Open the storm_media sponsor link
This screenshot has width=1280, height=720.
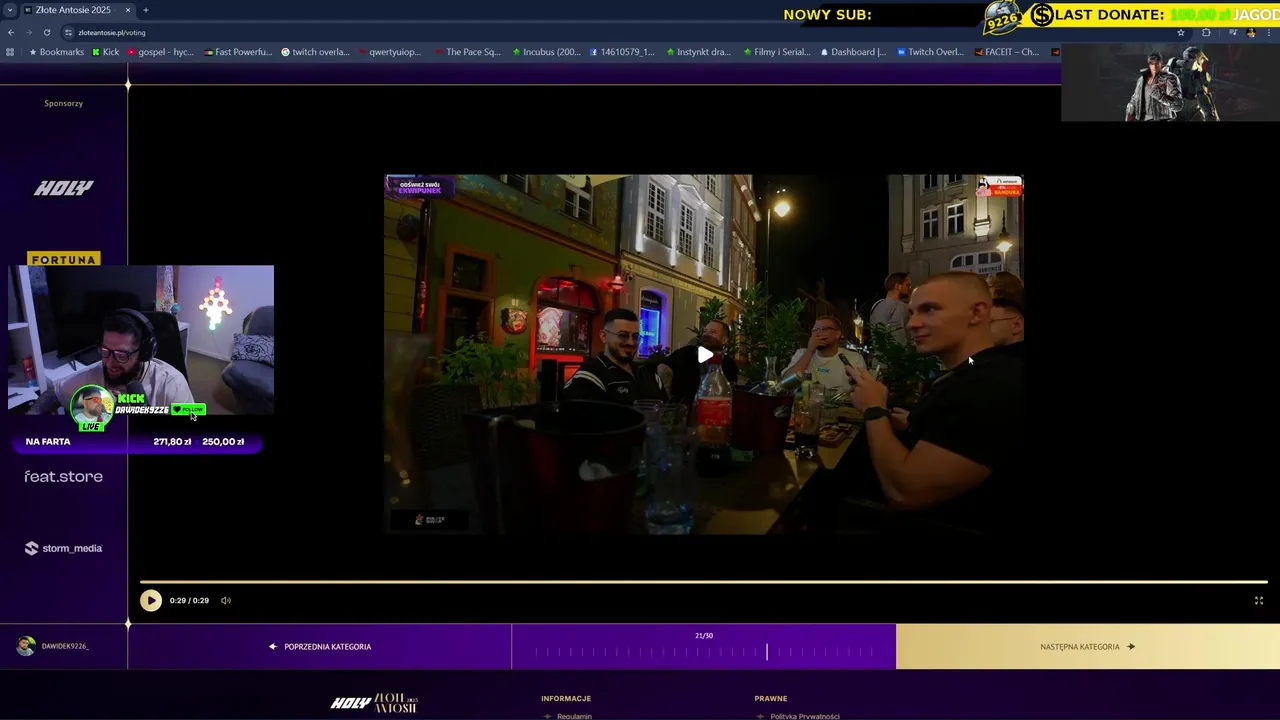coord(64,548)
